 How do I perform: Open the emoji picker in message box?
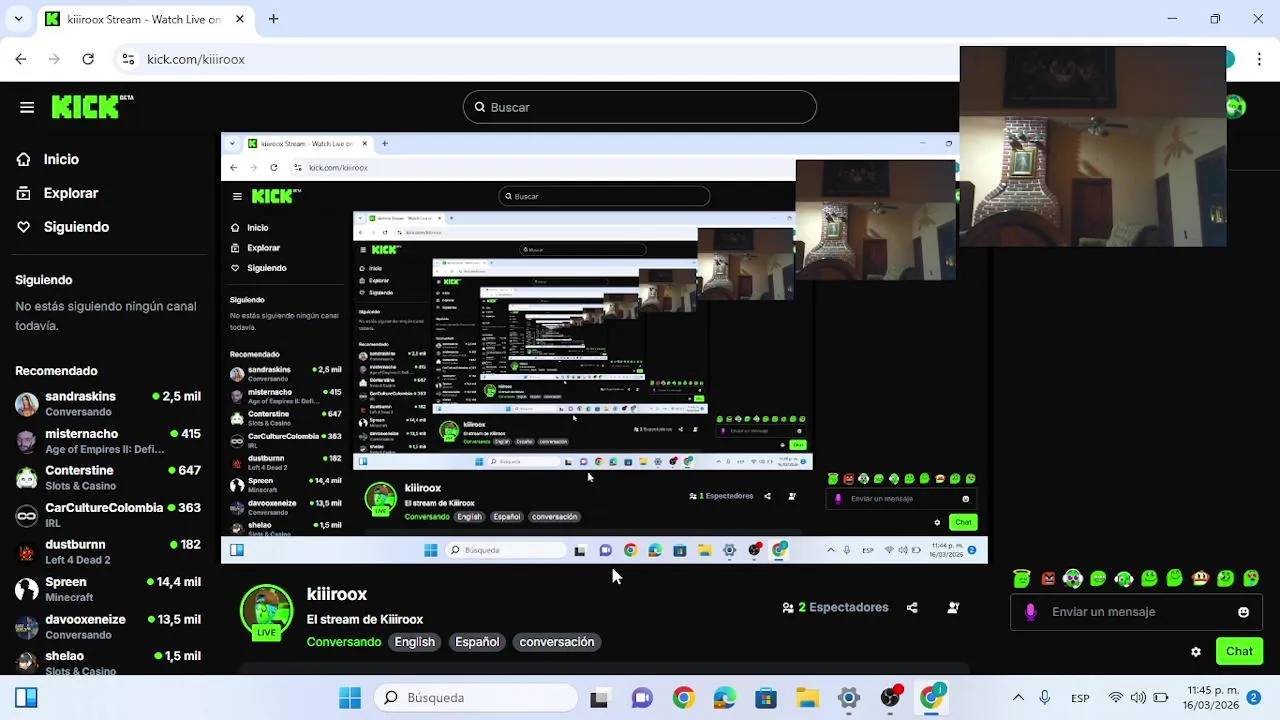point(1243,612)
